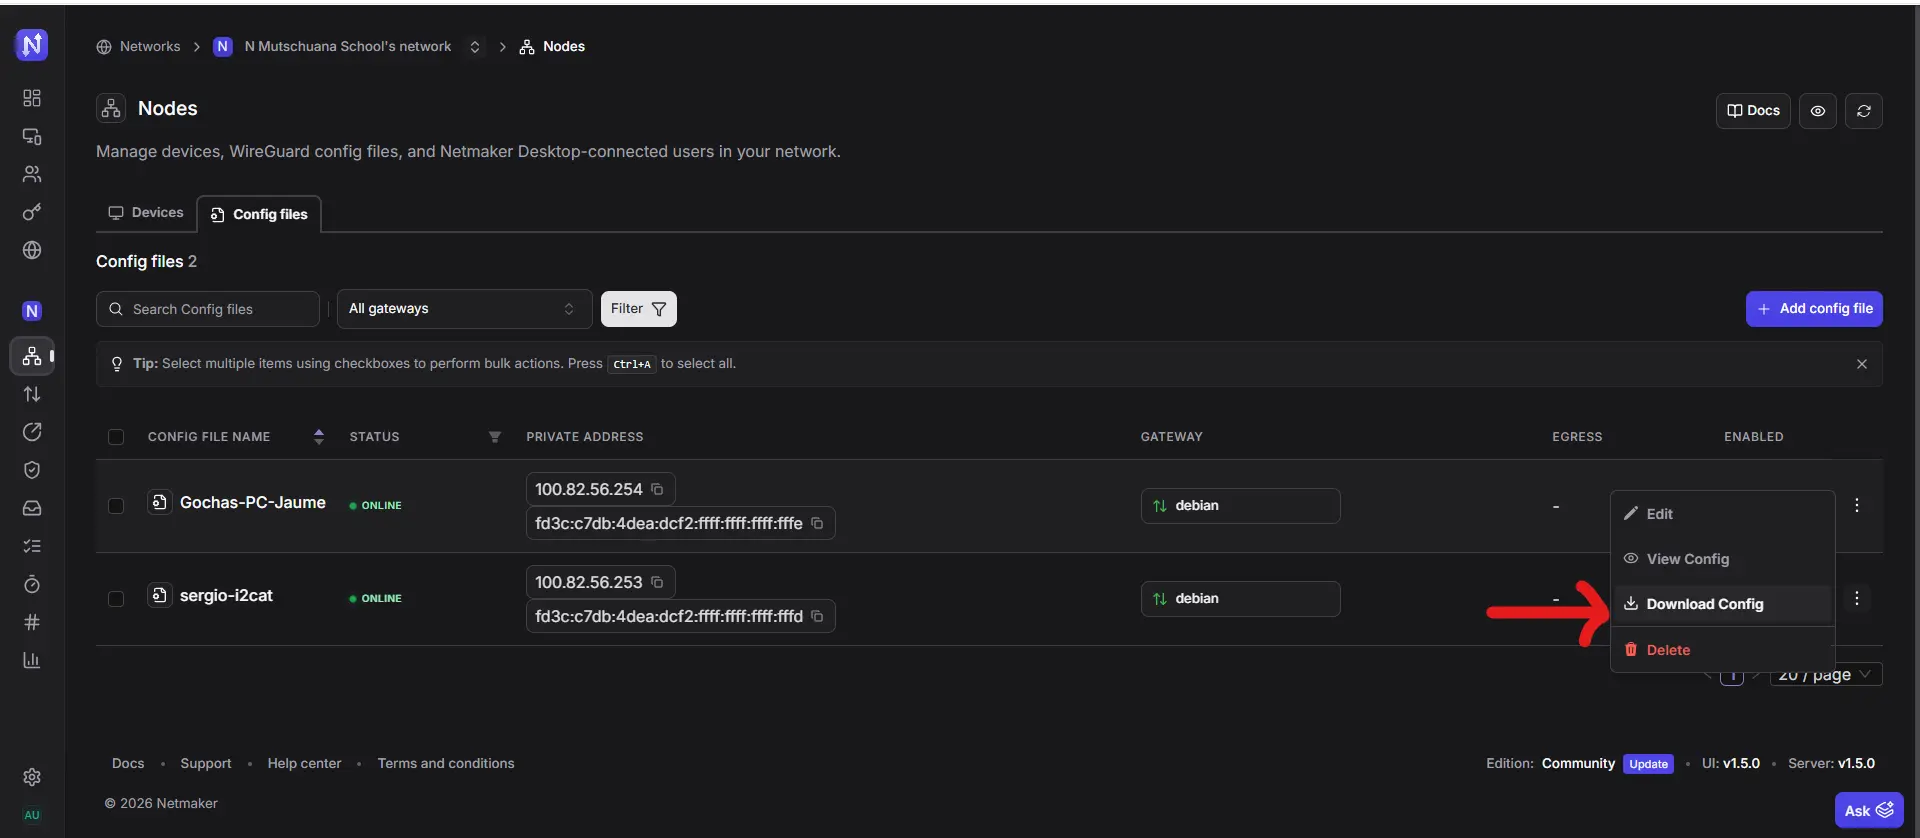Image resolution: width=1920 pixels, height=838 pixels.
Task: Click the refresh icon button beside Docs
Action: [x=1864, y=111]
